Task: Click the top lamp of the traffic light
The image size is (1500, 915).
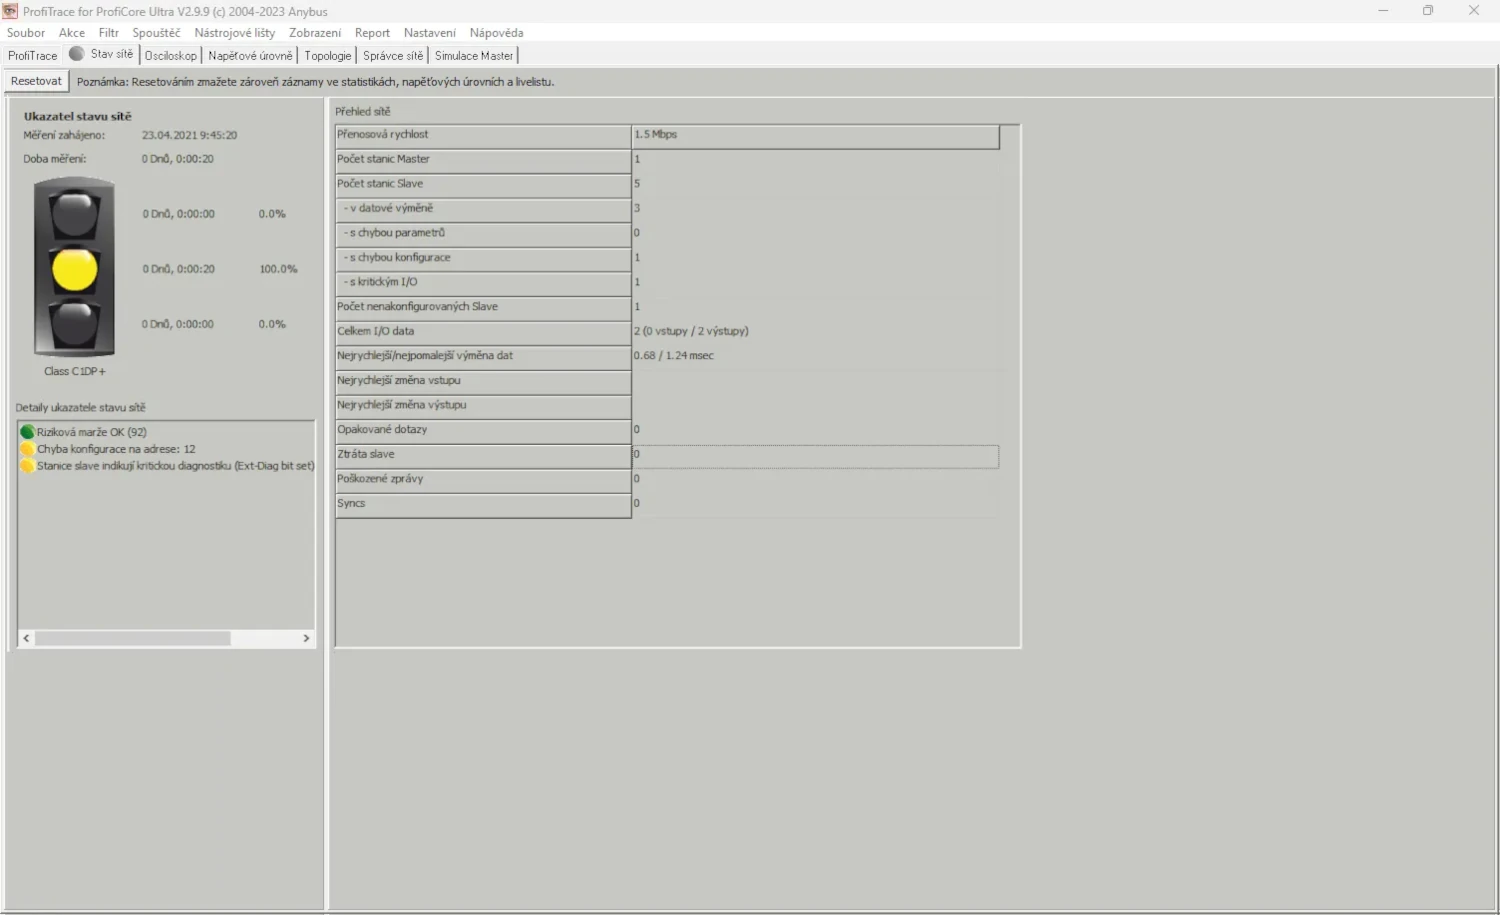Action: (75, 214)
